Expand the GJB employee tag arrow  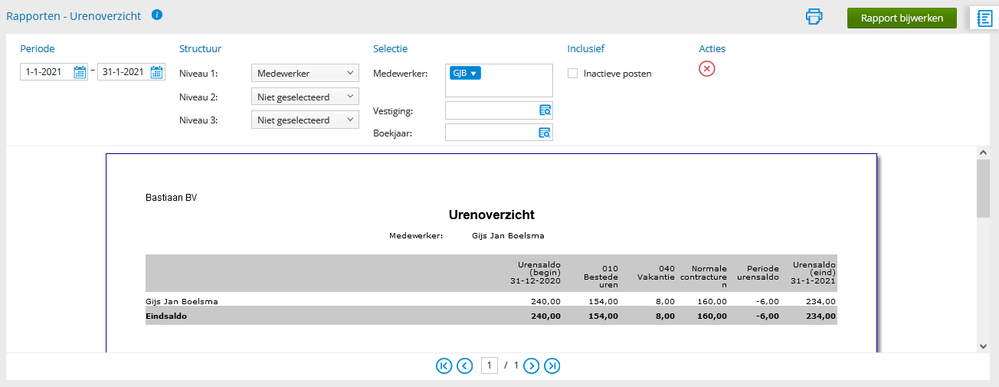(x=473, y=73)
